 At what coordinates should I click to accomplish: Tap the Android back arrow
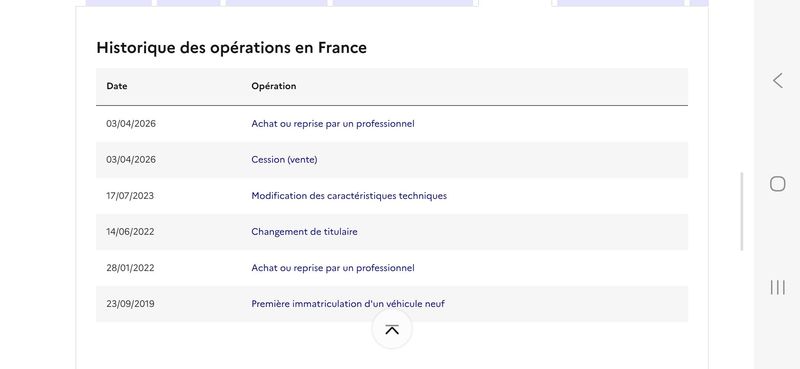[x=778, y=81]
